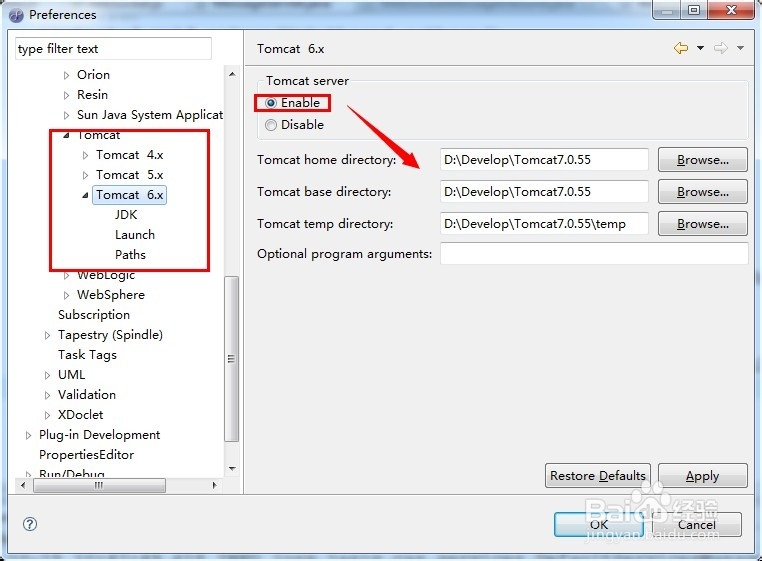The image size is (762, 561).
Task: Click the tree scroll down arrow
Action: [x=232, y=469]
